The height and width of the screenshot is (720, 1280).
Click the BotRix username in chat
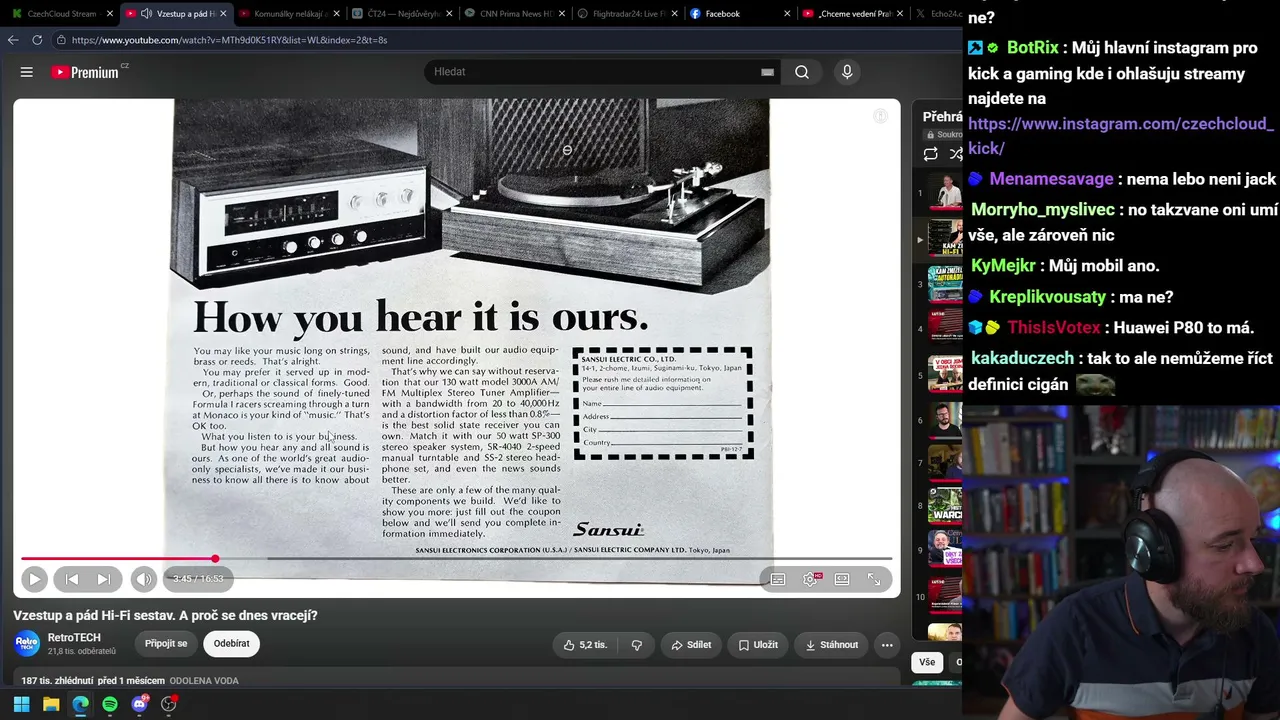point(1033,48)
